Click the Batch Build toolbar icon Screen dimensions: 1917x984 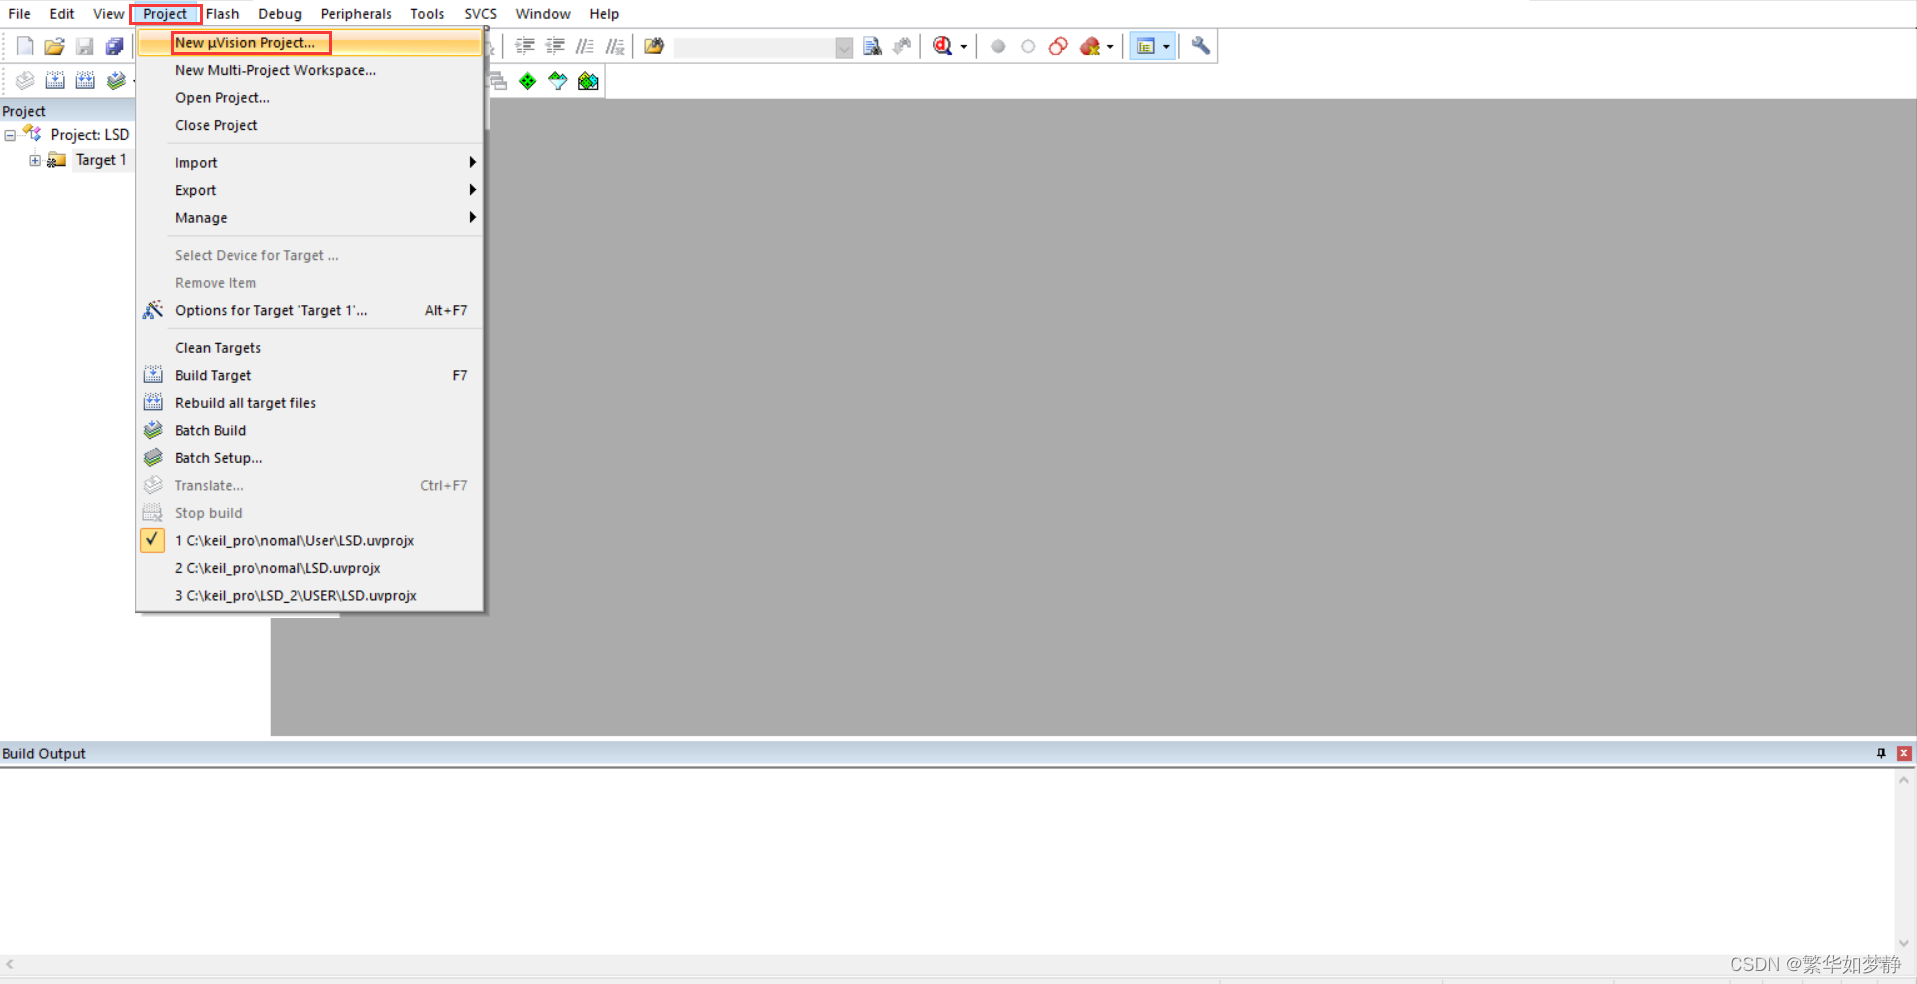point(117,81)
